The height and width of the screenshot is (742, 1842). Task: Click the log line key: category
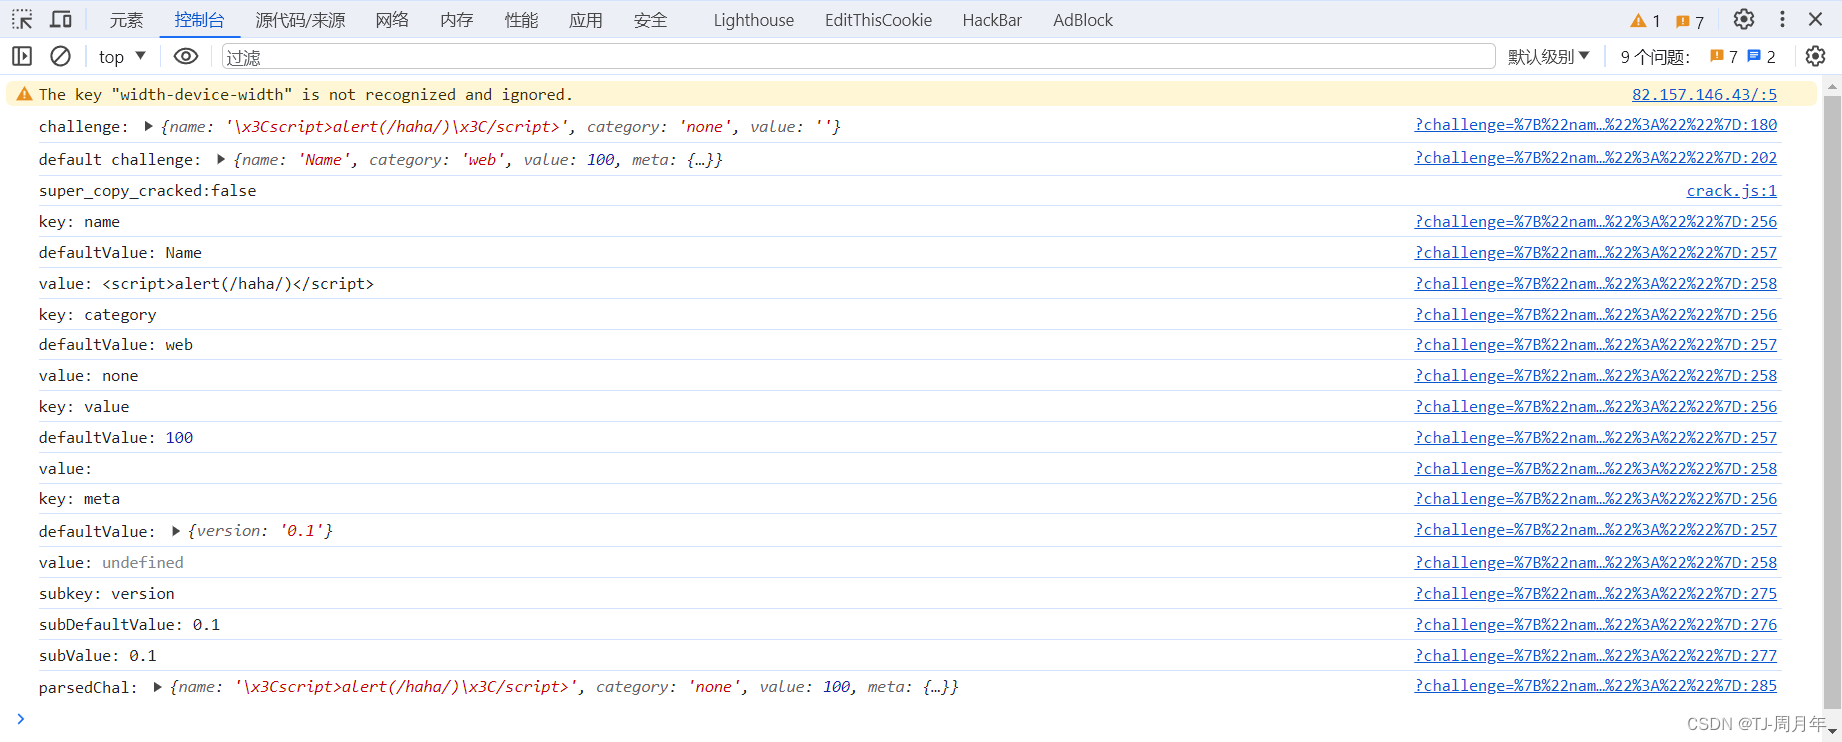pyautogui.click(x=98, y=314)
